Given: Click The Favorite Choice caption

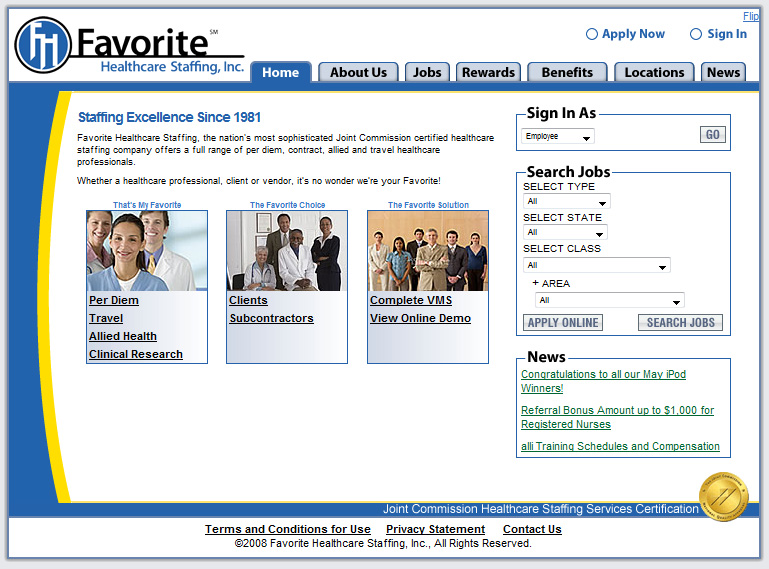Looking at the screenshot, I should 287,205.
